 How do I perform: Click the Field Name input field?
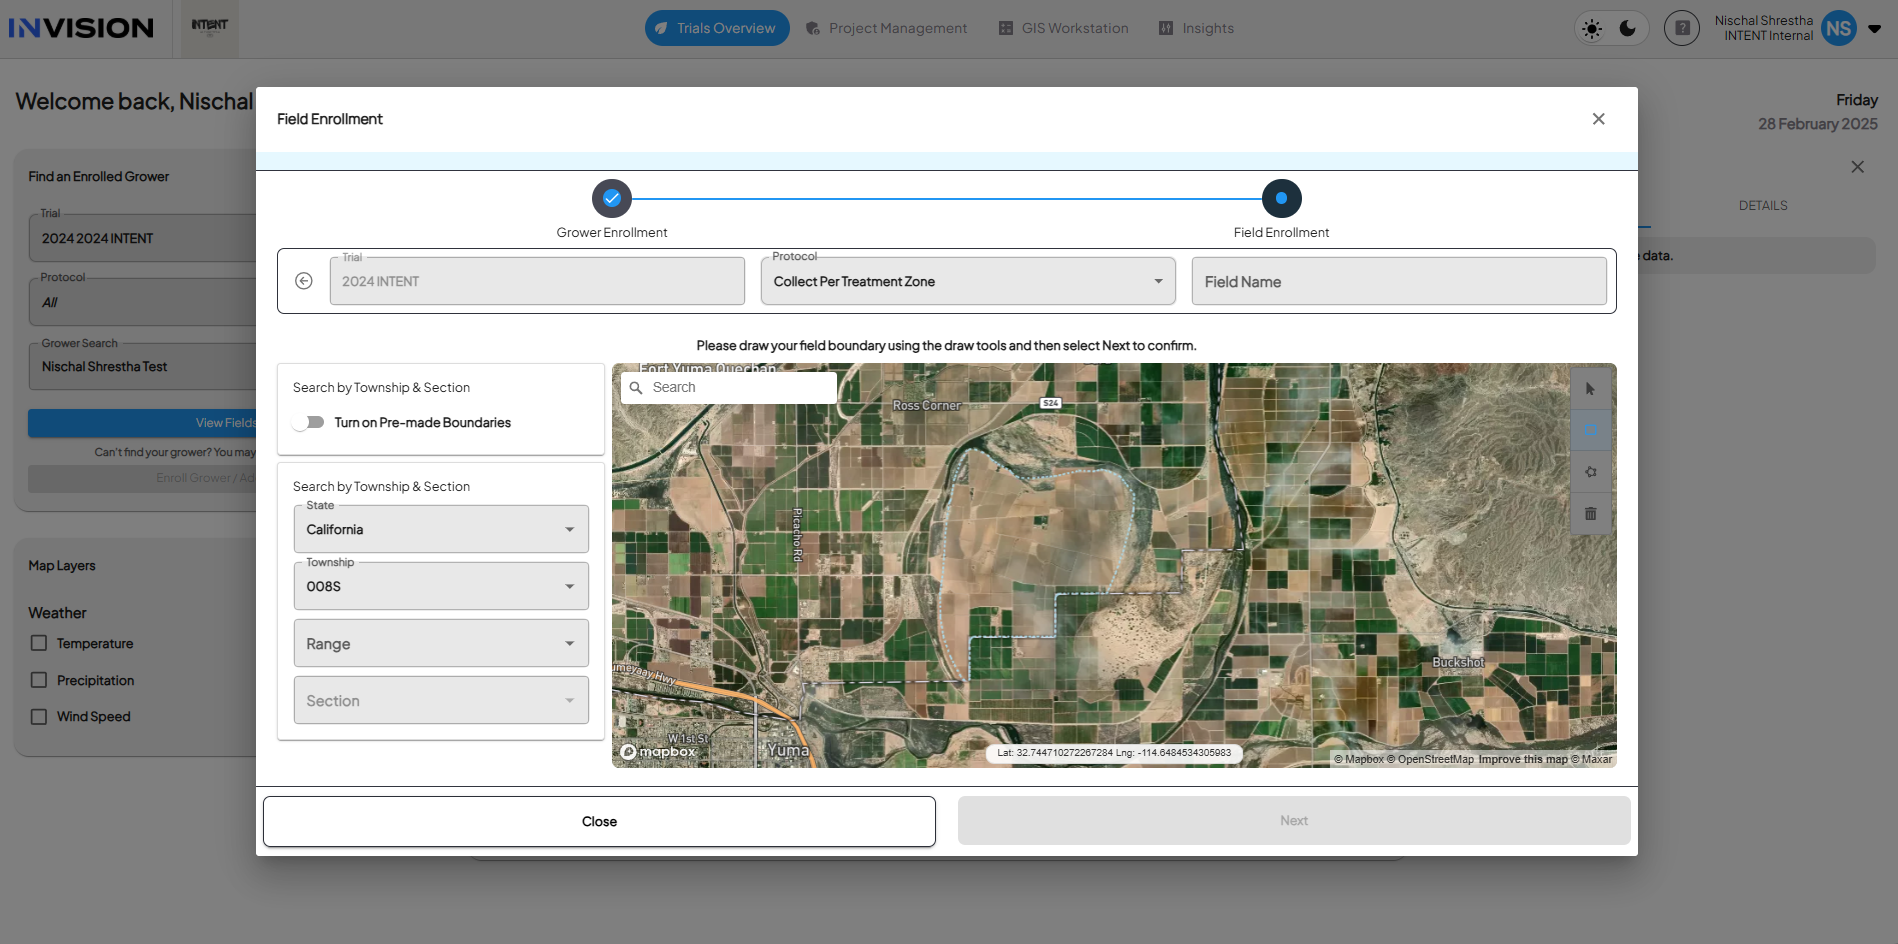point(1399,281)
